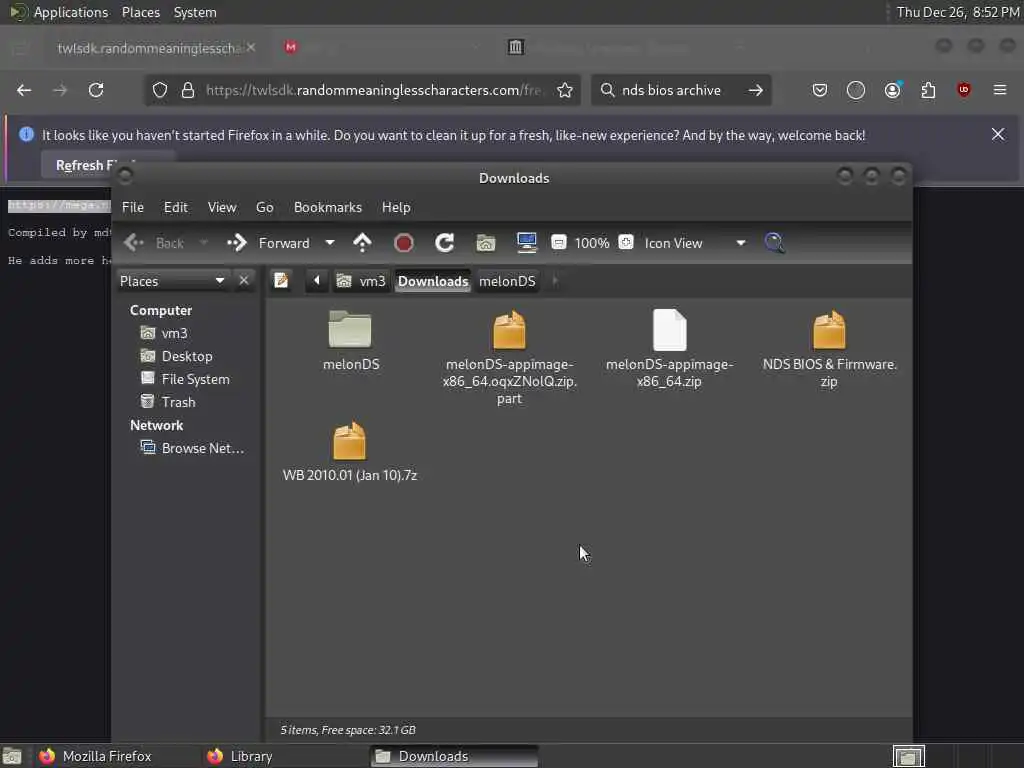This screenshot has width=1024, height=768.
Task: Select WB 2010.01 (Jan 10).7z archive
Action: (x=349, y=452)
